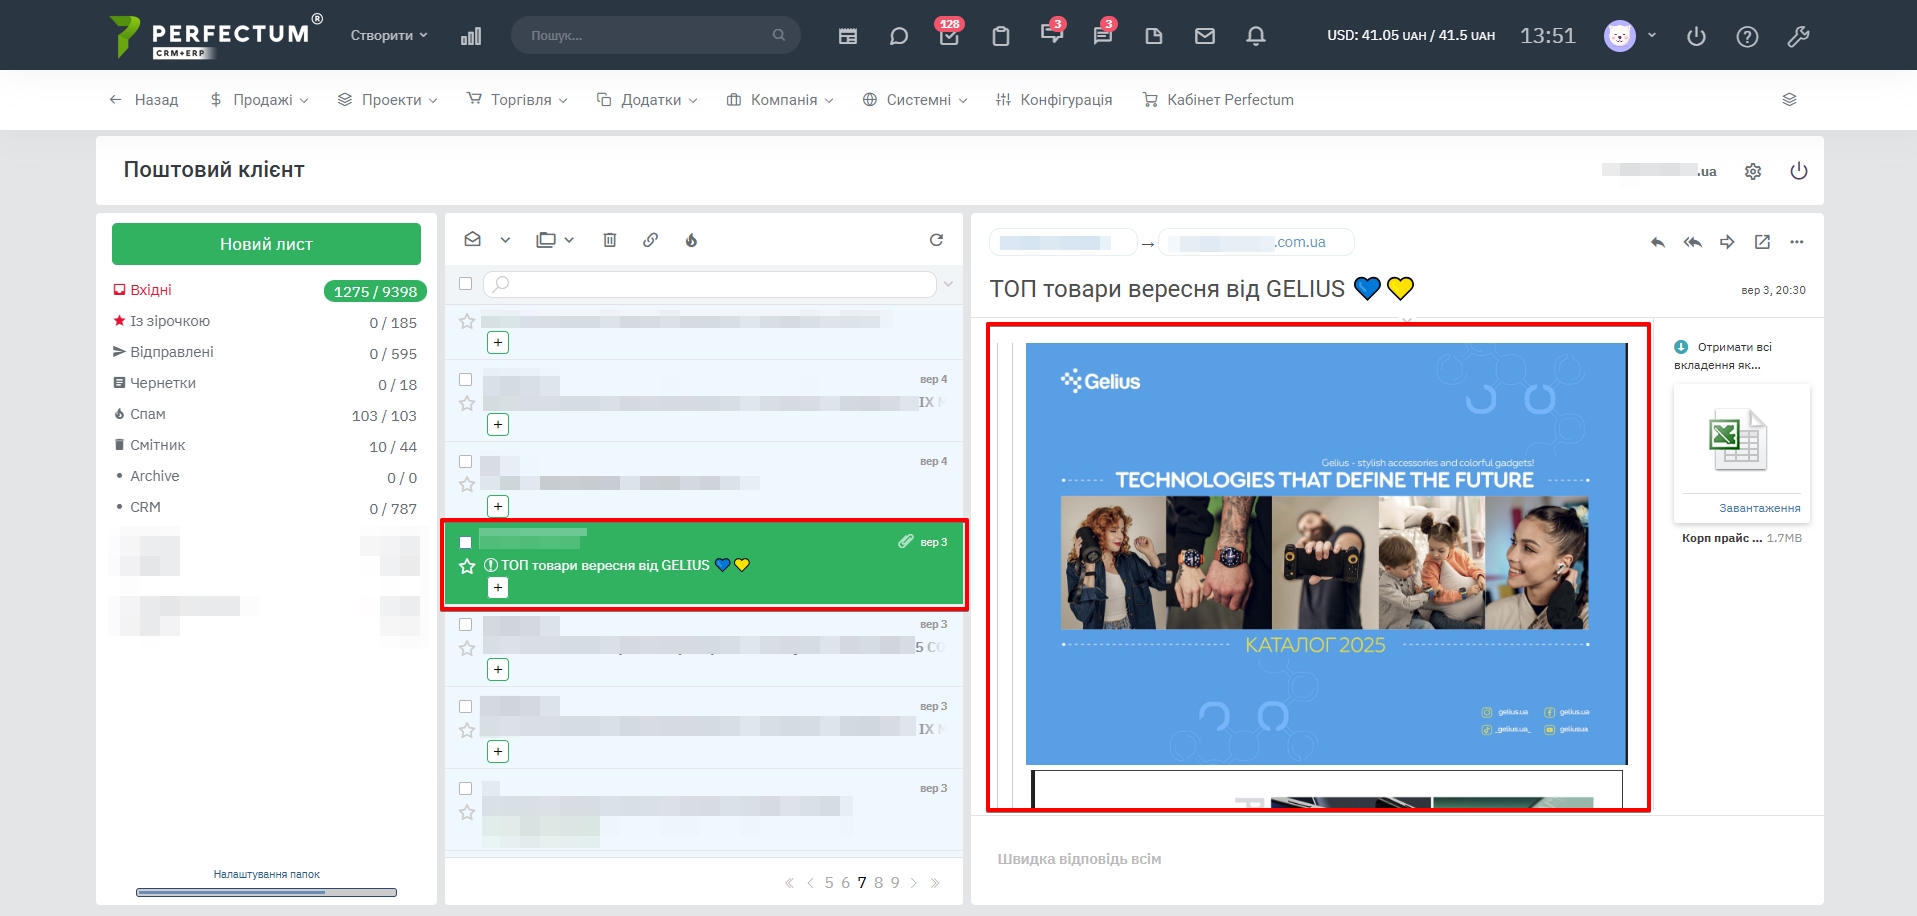Open the wrench settings icon
The height and width of the screenshot is (916, 1917).
[x=1798, y=37]
